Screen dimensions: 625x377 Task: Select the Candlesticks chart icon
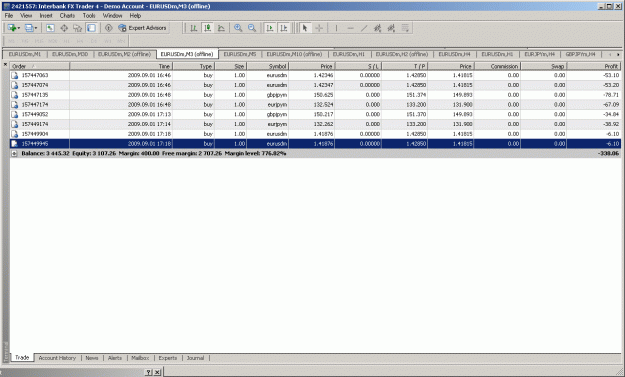click(208, 28)
